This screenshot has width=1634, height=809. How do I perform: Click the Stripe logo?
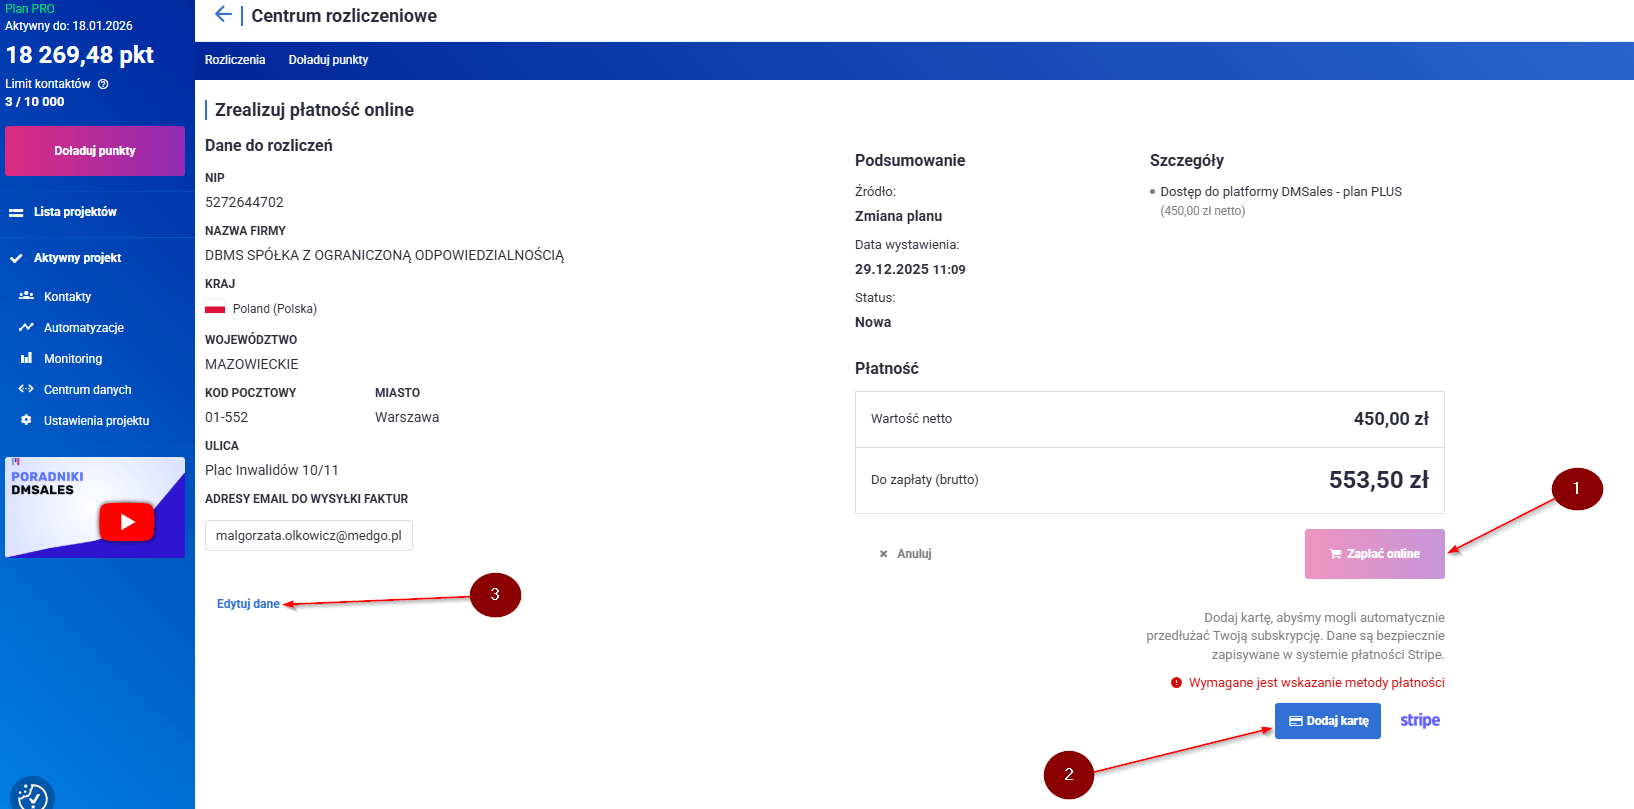(1419, 721)
